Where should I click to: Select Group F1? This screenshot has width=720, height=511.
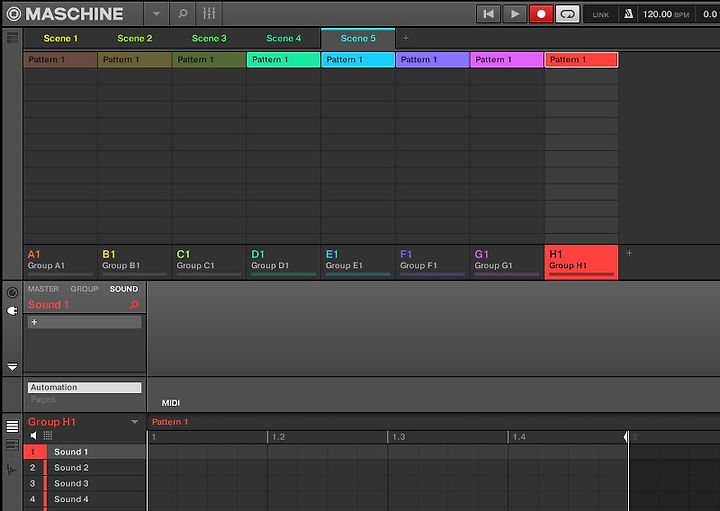(433, 262)
